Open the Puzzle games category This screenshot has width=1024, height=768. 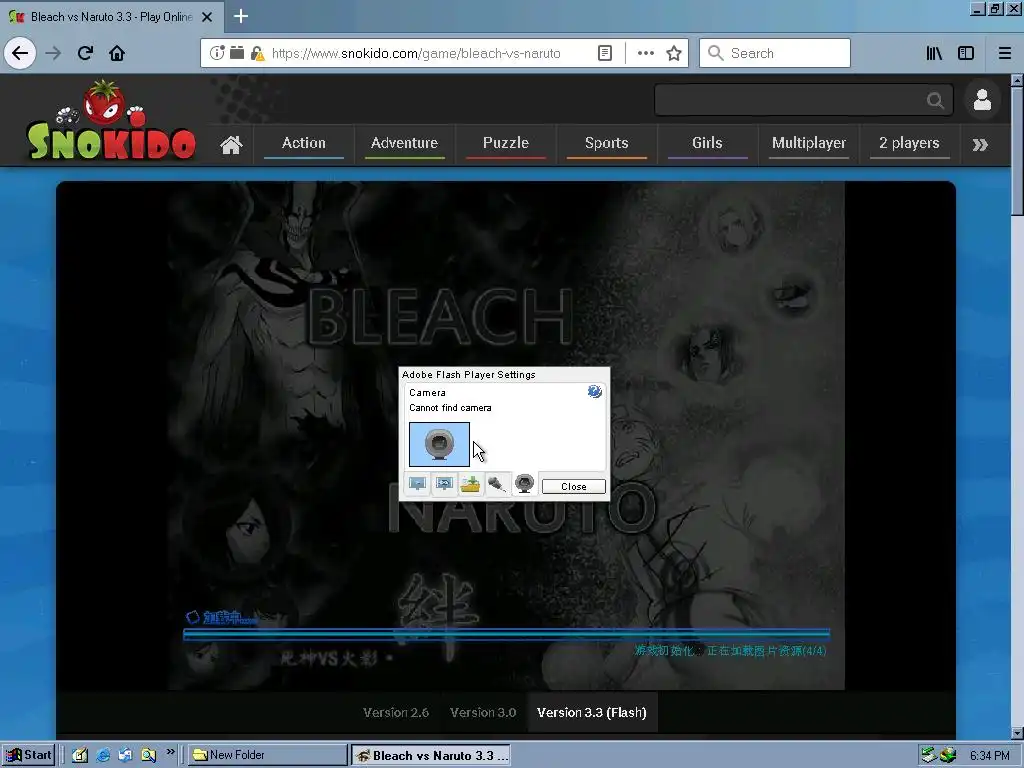pos(505,143)
